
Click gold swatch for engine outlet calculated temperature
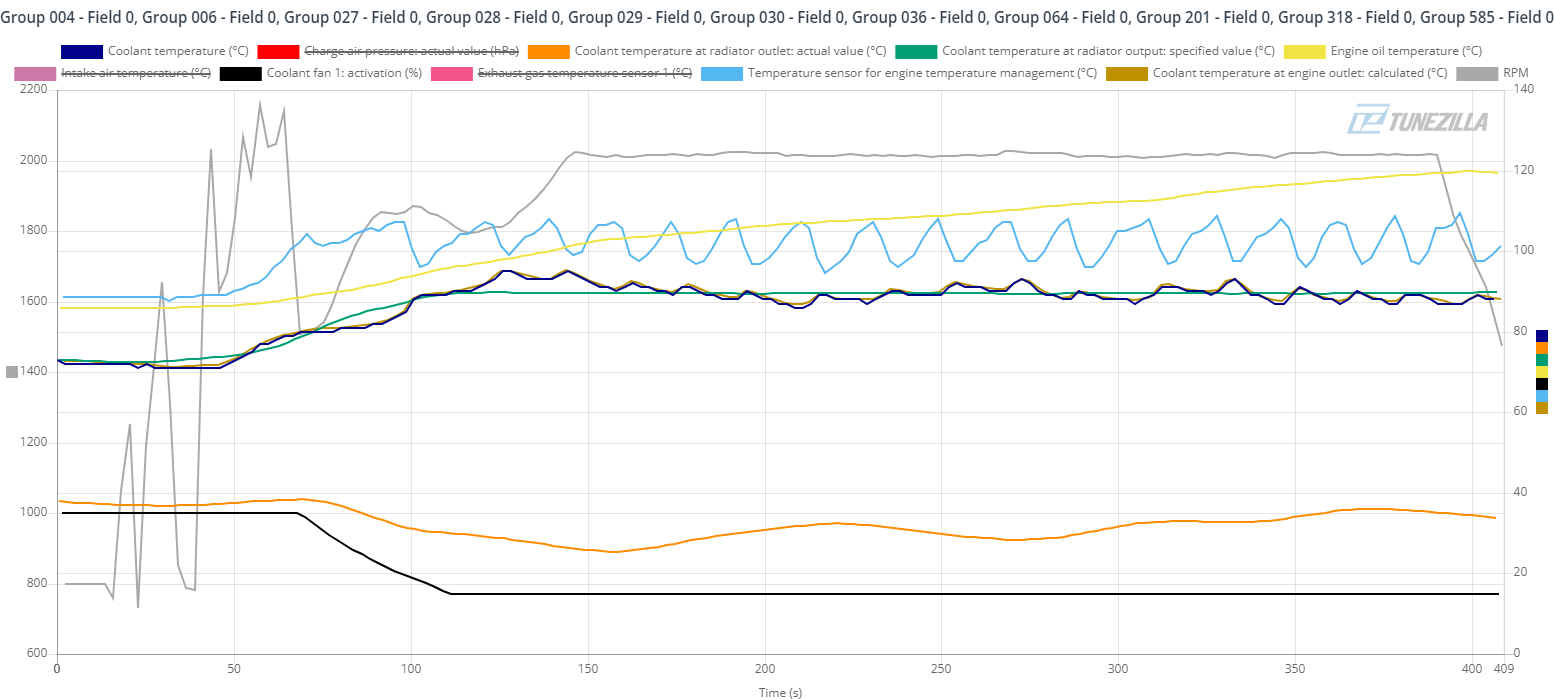(1126, 73)
